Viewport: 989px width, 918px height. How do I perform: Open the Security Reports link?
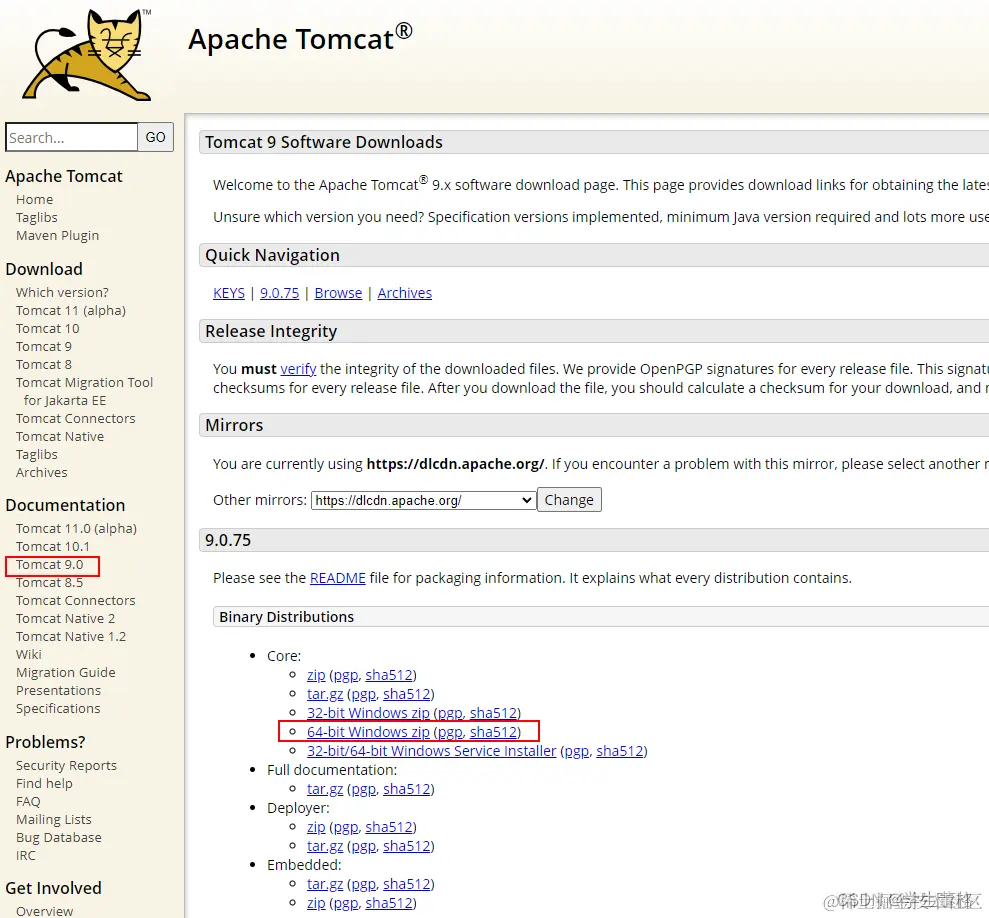pos(66,765)
